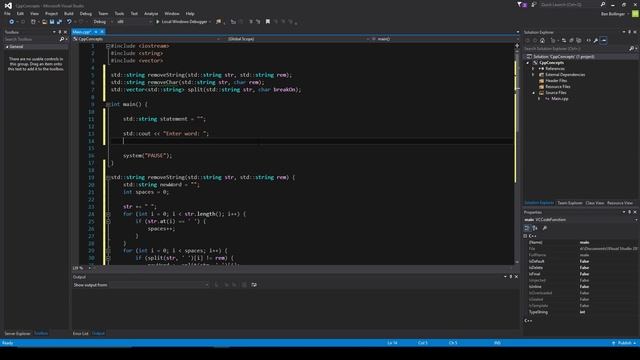Toggle auto-hide pin on Solution Explorer
Screen dimensions: 640x360
[x=629, y=32]
